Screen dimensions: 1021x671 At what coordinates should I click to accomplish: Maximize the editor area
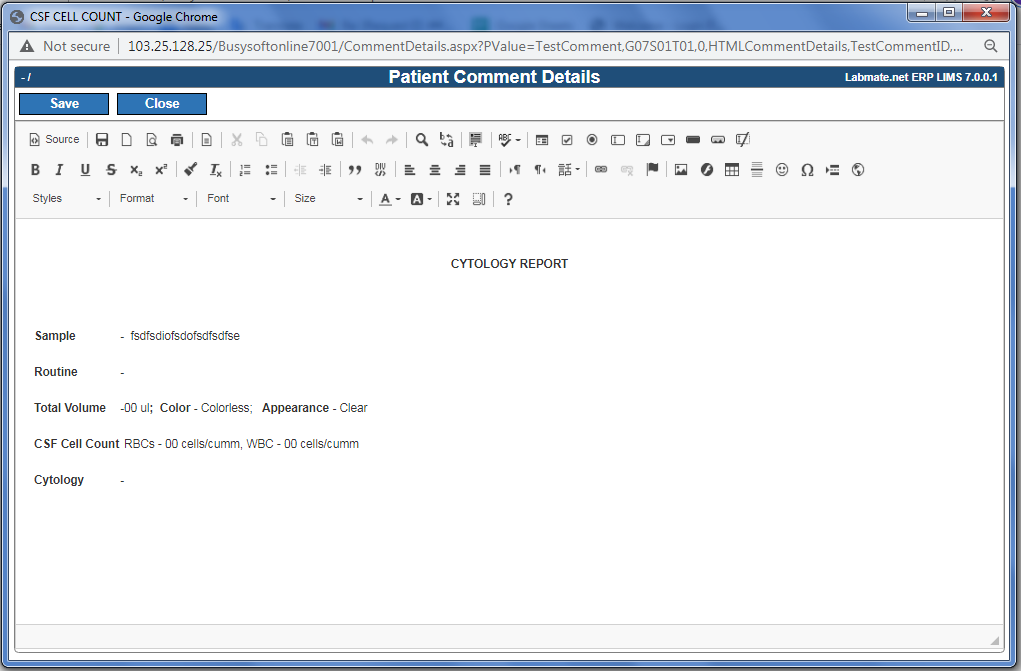pyautogui.click(x=453, y=199)
